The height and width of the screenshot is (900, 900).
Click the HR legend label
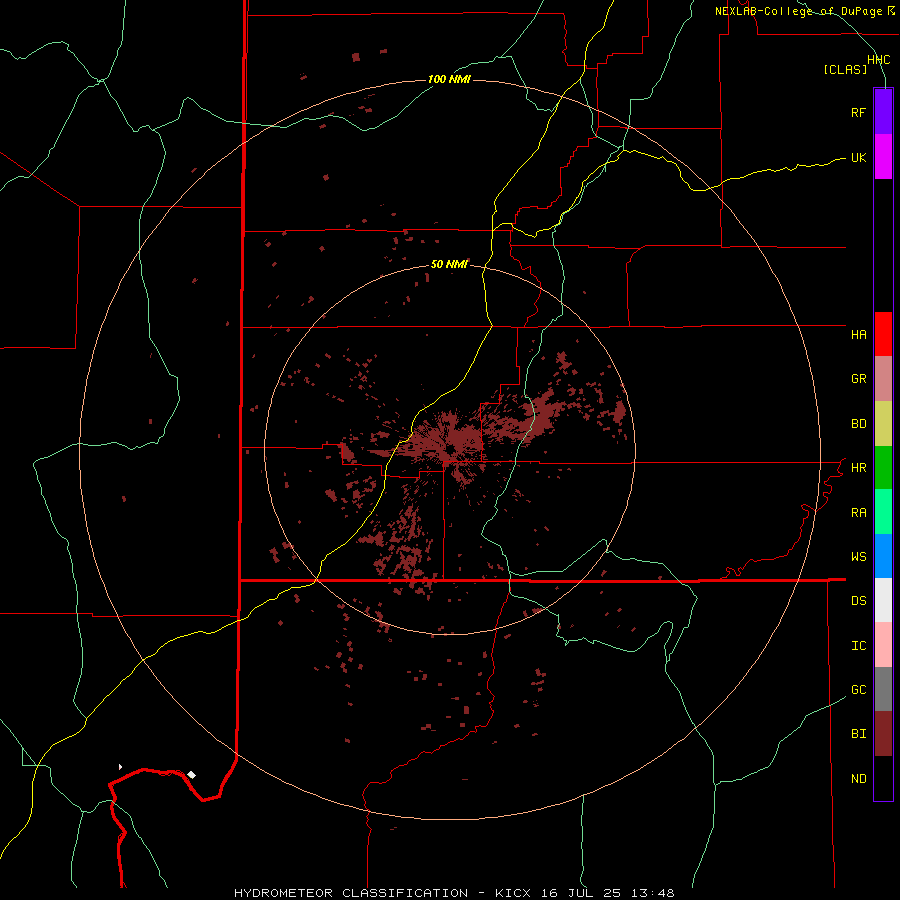click(x=858, y=468)
